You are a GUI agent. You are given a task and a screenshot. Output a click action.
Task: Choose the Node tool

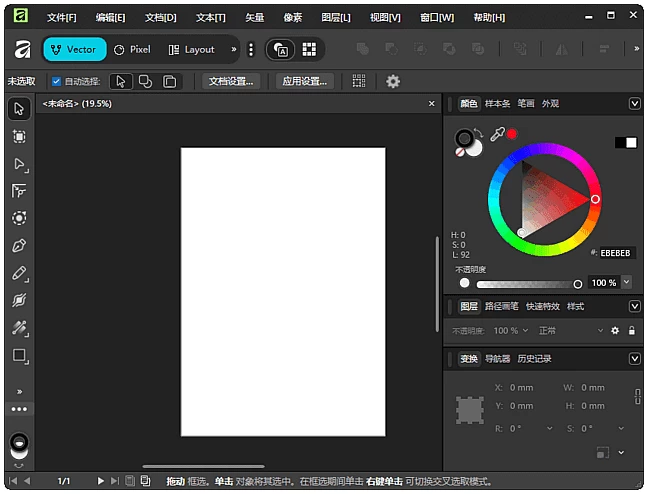coord(19,164)
